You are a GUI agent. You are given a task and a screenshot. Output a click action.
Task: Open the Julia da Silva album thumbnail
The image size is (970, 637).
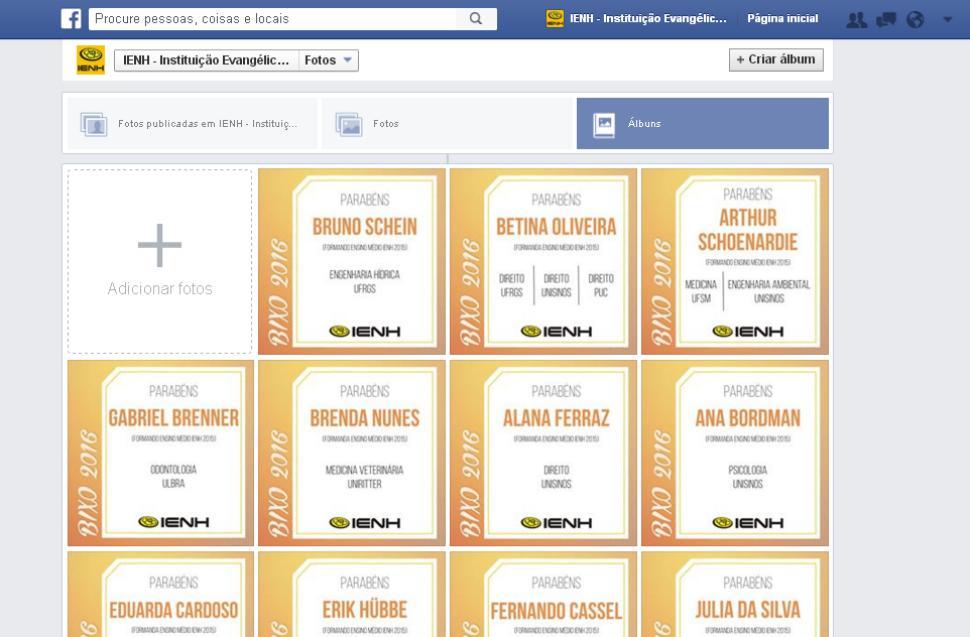(x=735, y=594)
